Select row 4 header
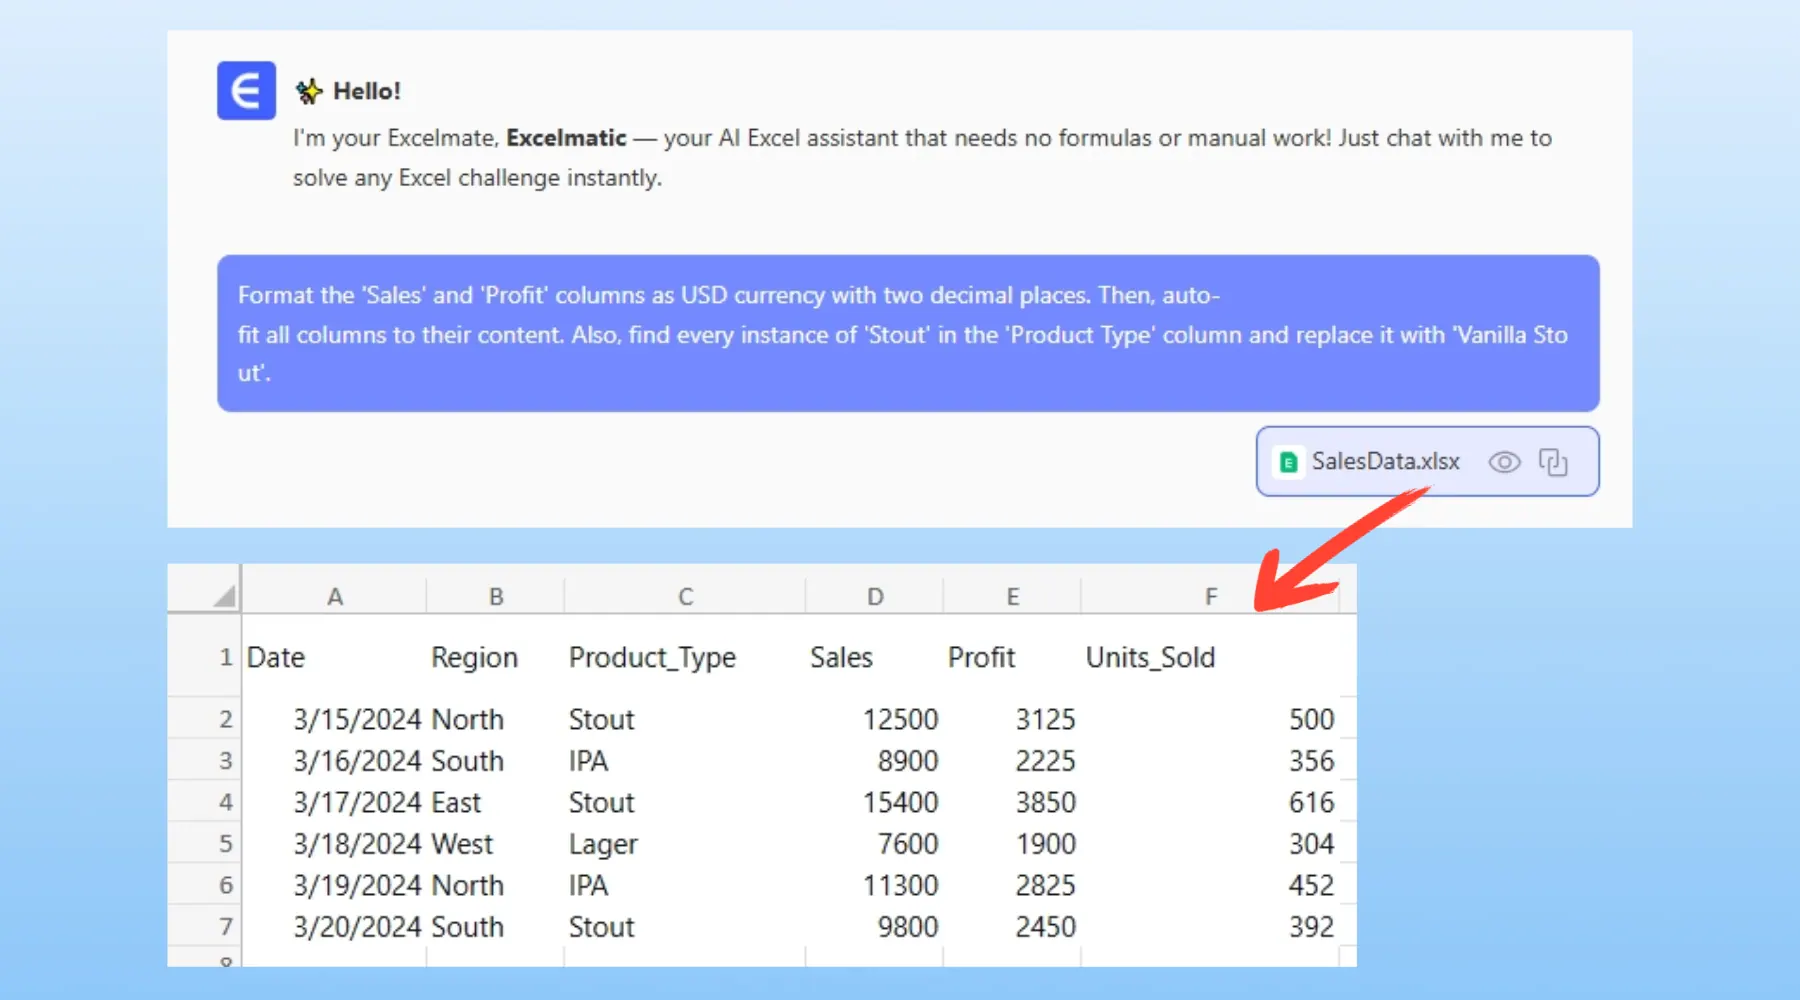The width and height of the screenshot is (1800, 1000). (225, 802)
